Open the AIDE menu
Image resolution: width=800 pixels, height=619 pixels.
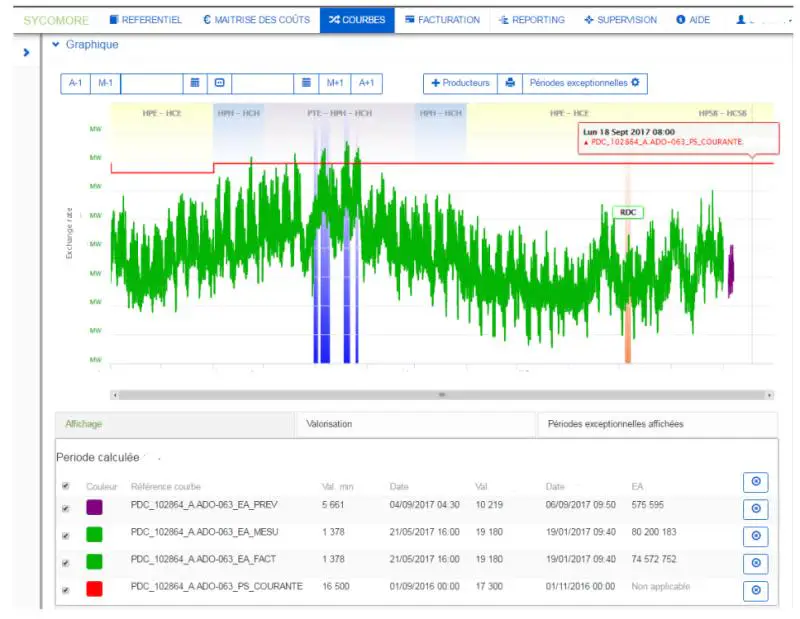pyautogui.click(x=693, y=20)
